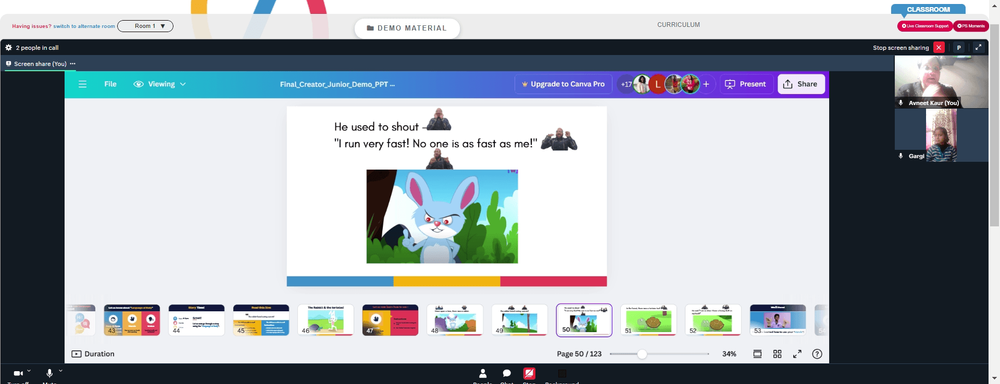Select slide thumbnail 43

pyautogui.click(x=132, y=320)
